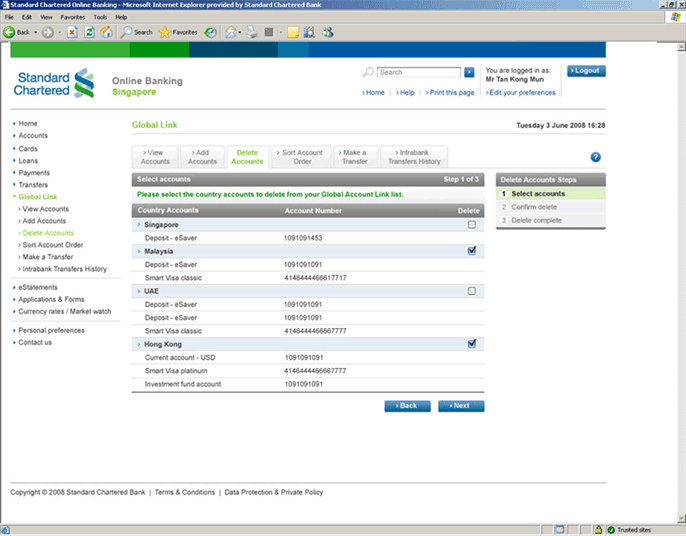Click the Print toolbar icon
Screen dimensions: 686x536
(x=252, y=32)
